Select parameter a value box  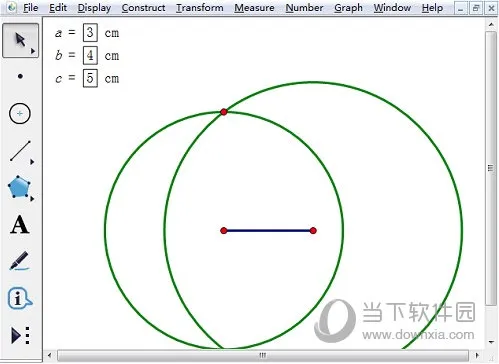[x=90, y=33]
